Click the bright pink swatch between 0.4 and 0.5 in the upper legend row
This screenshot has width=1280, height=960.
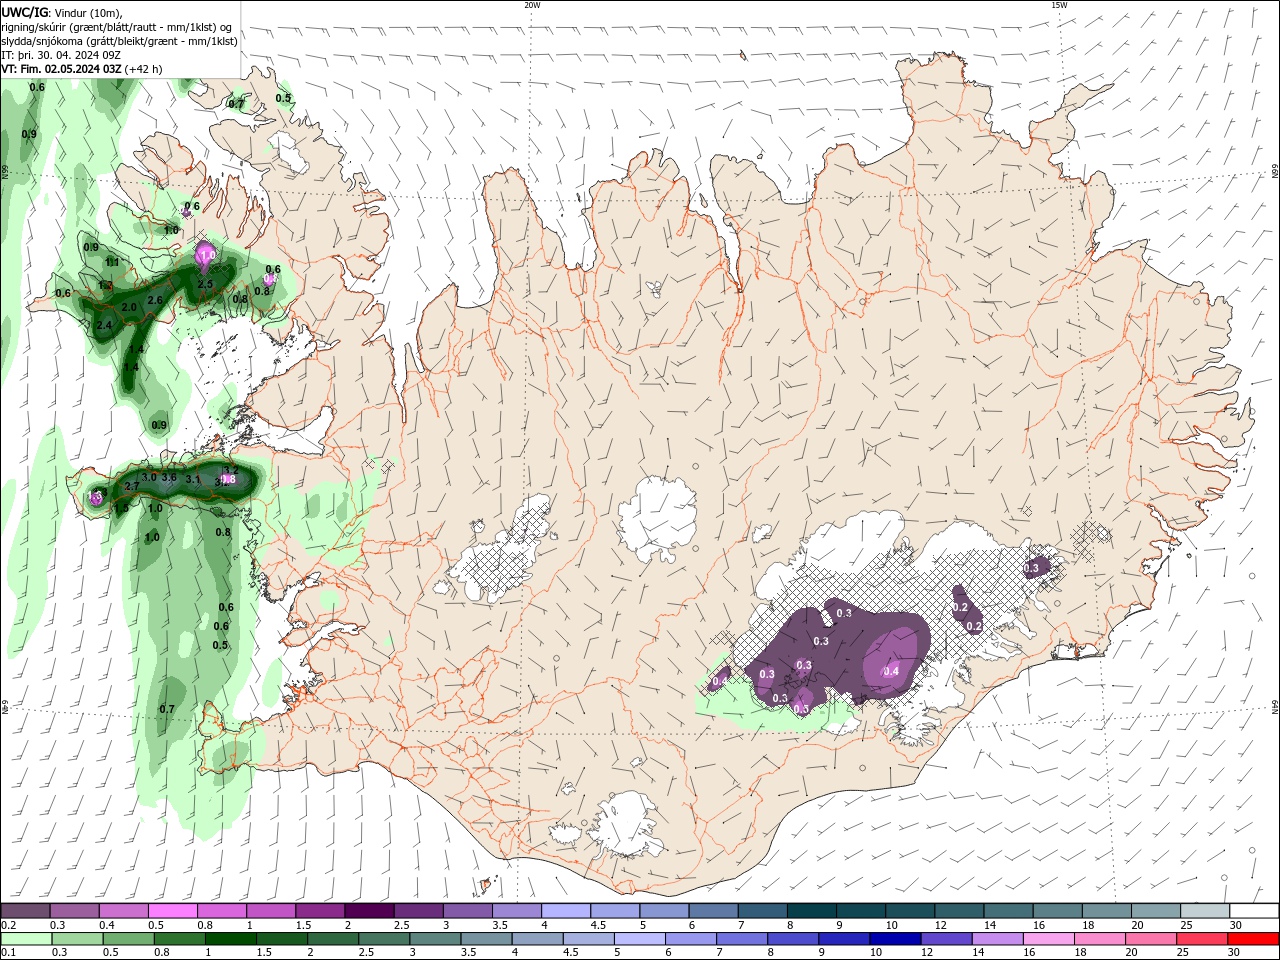174,911
